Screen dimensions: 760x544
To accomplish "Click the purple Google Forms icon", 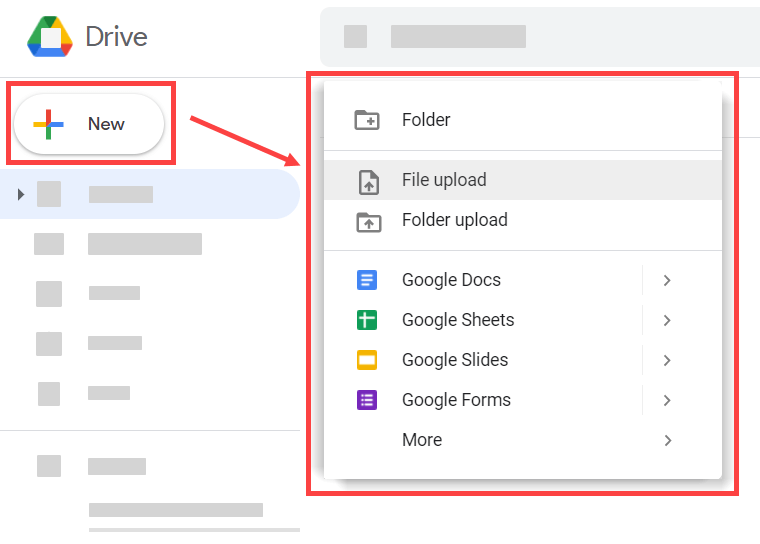I will (x=367, y=400).
